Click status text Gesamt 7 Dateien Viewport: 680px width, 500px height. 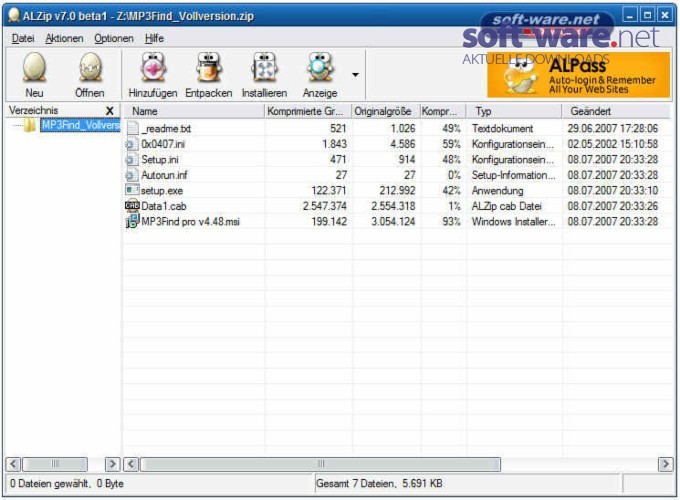point(356,484)
